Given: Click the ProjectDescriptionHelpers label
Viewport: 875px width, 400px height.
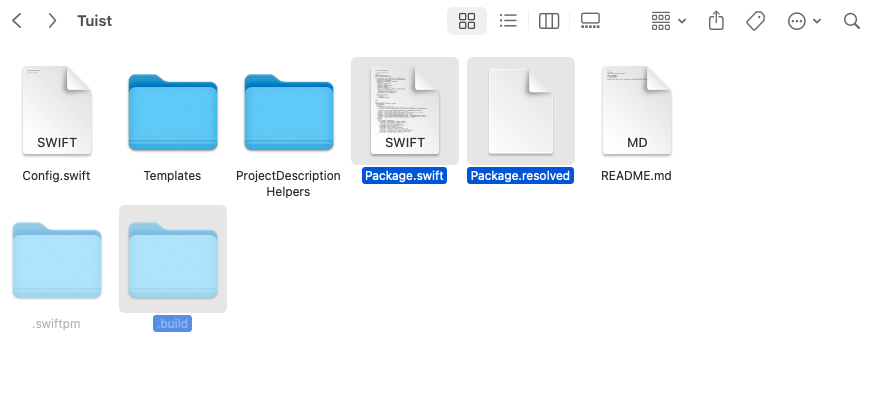Looking at the screenshot, I should click(x=288, y=184).
